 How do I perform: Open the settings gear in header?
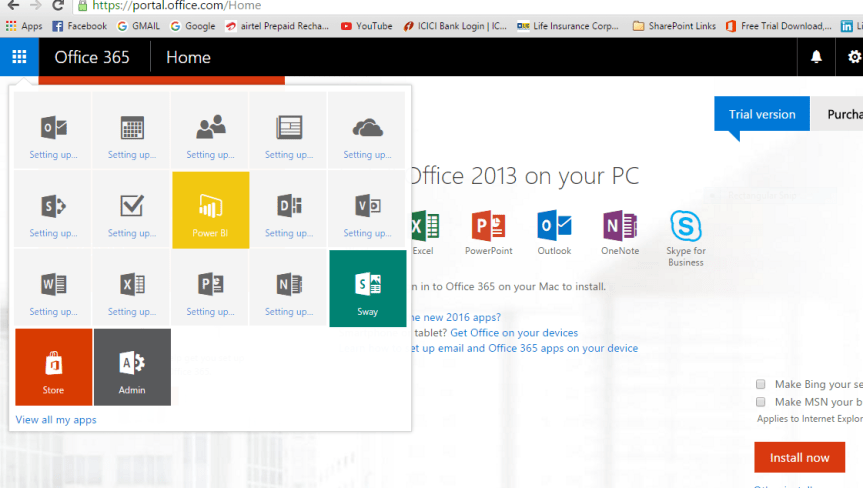(x=853, y=57)
